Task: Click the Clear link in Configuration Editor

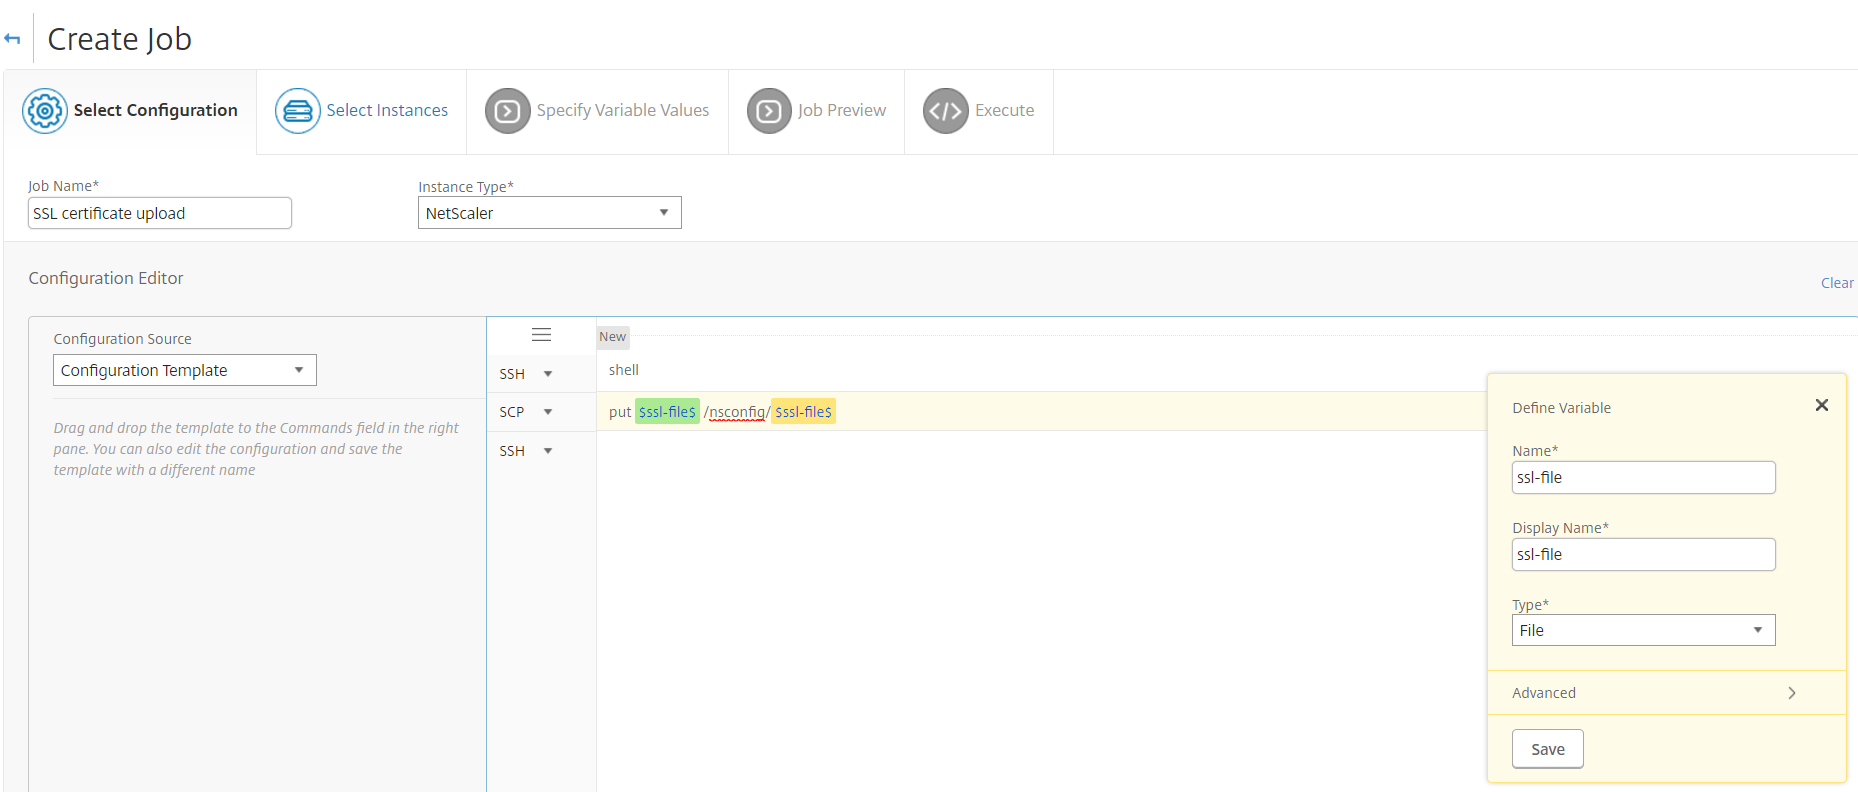Action: (1837, 283)
